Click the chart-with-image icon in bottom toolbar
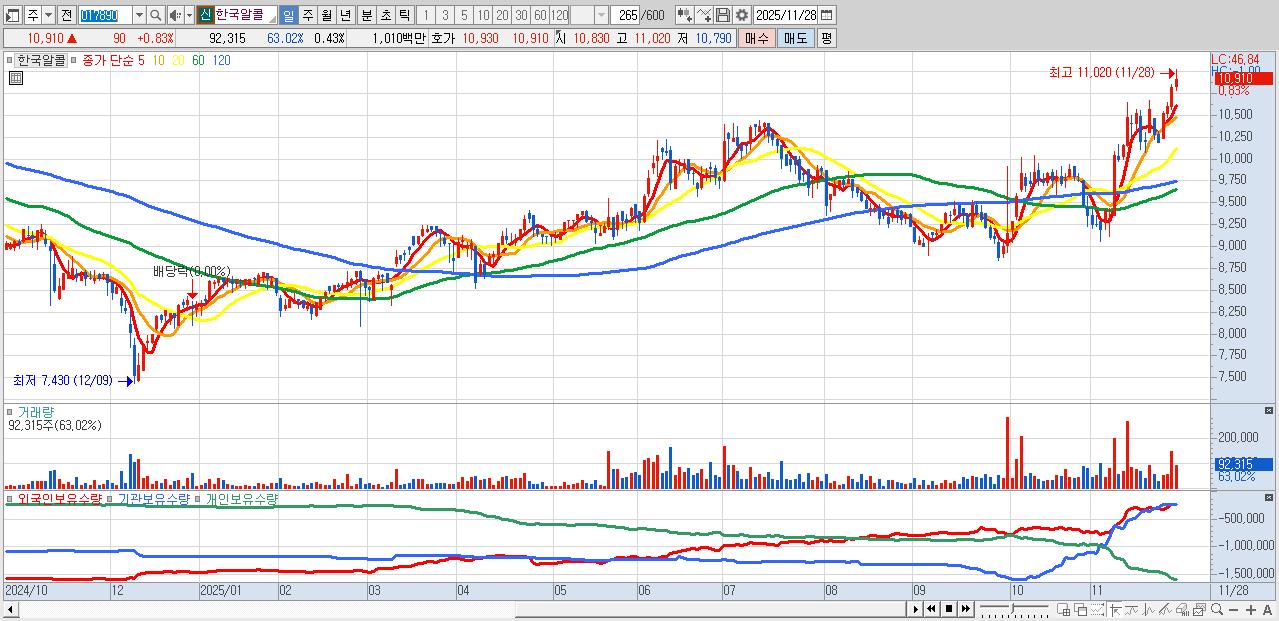This screenshot has height=621, width=1279. 1199,610
